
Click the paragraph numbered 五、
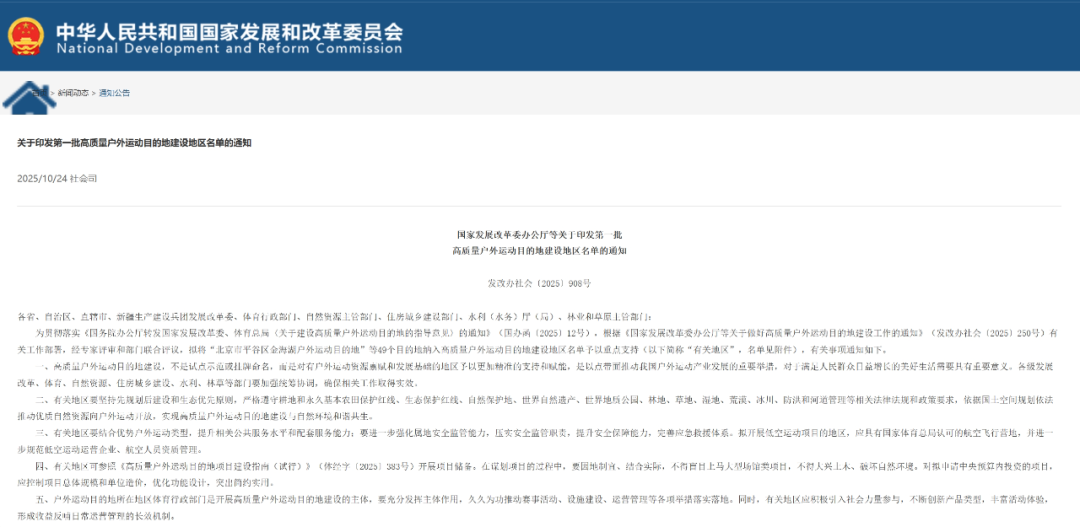coord(540,507)
